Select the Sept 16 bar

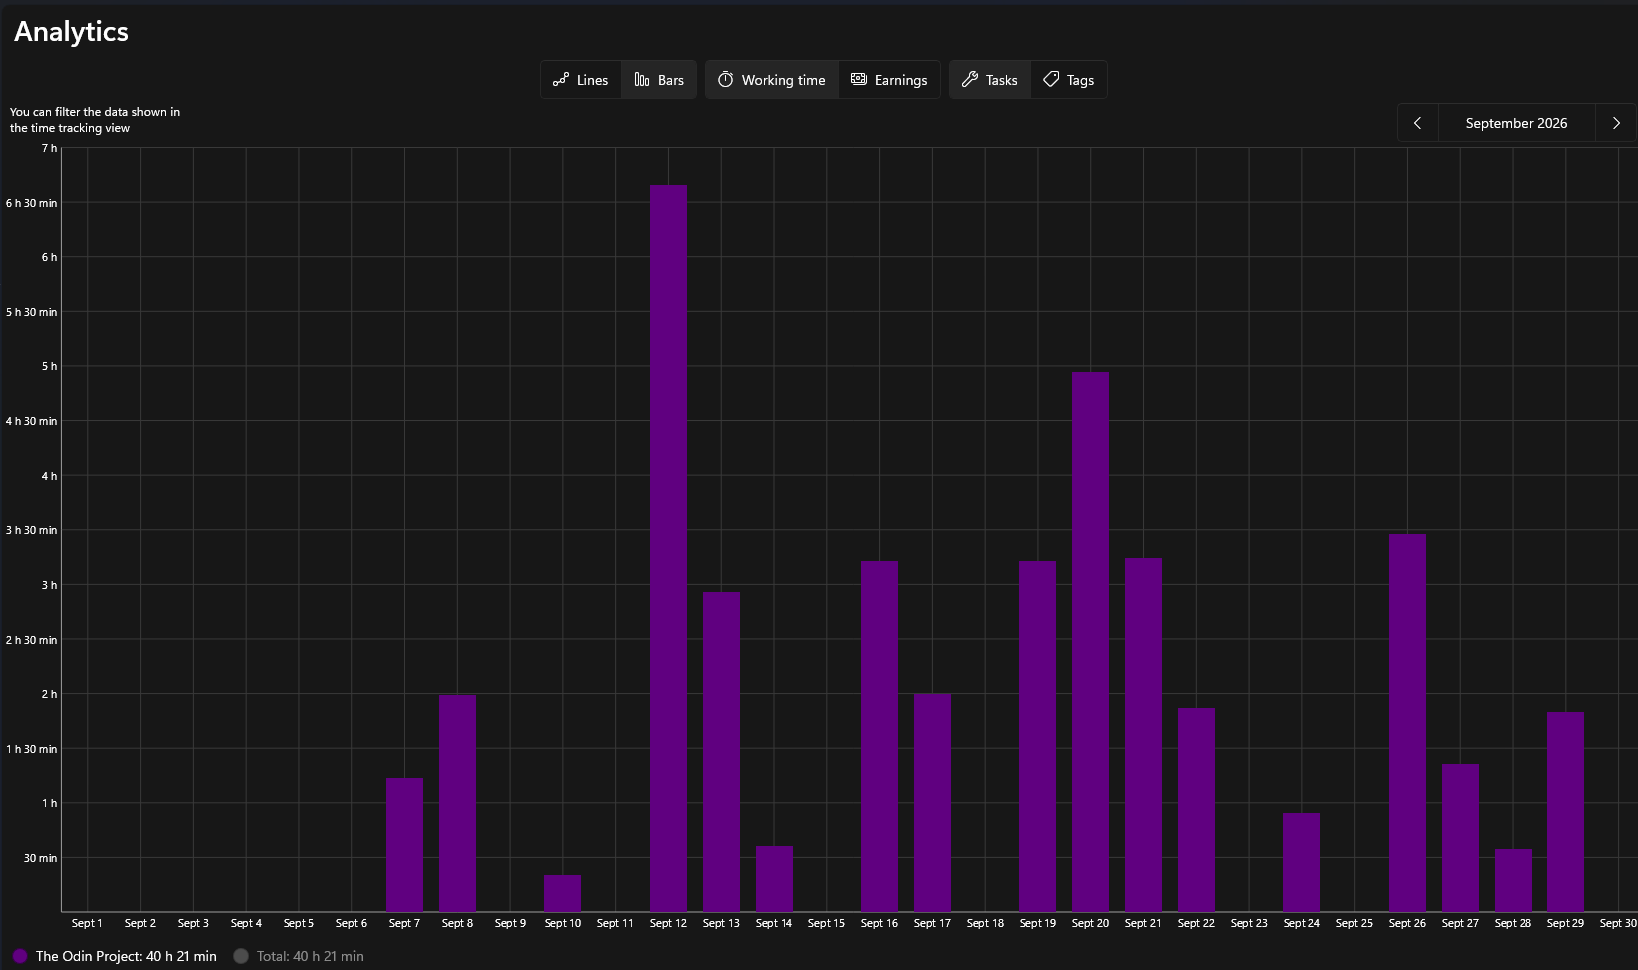pos(879,736)
